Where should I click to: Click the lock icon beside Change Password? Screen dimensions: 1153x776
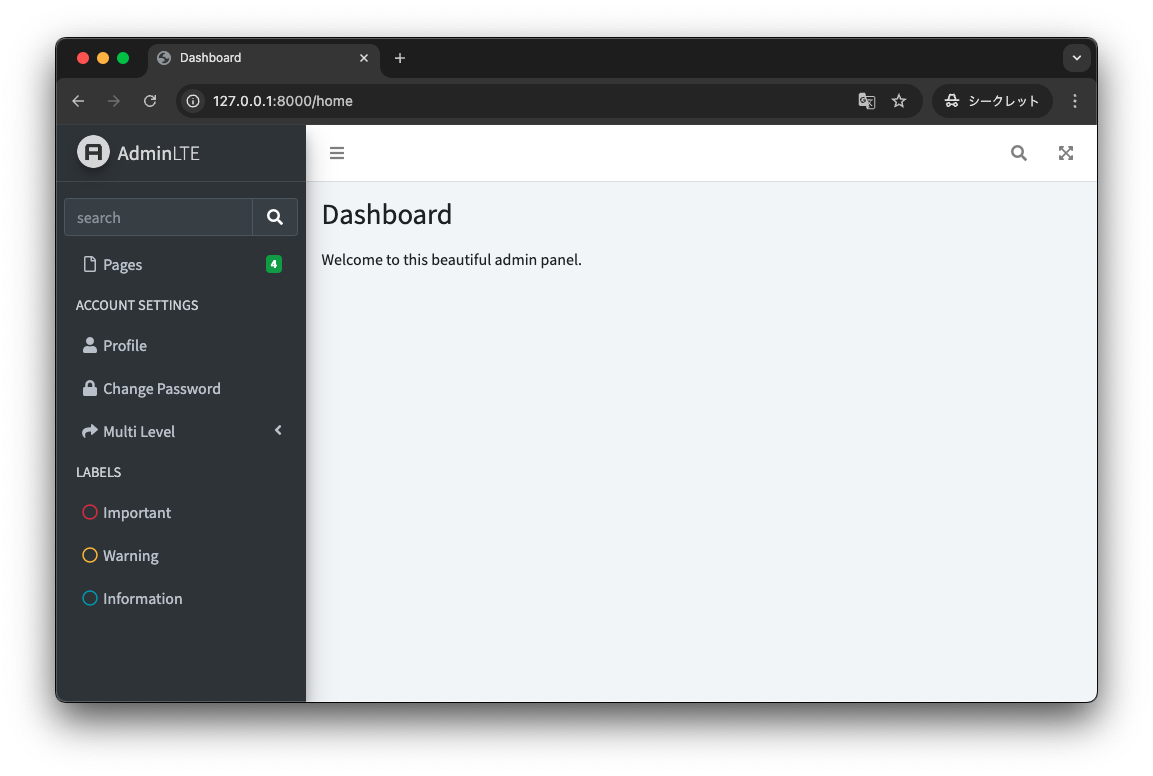click(x=90, y=388)
